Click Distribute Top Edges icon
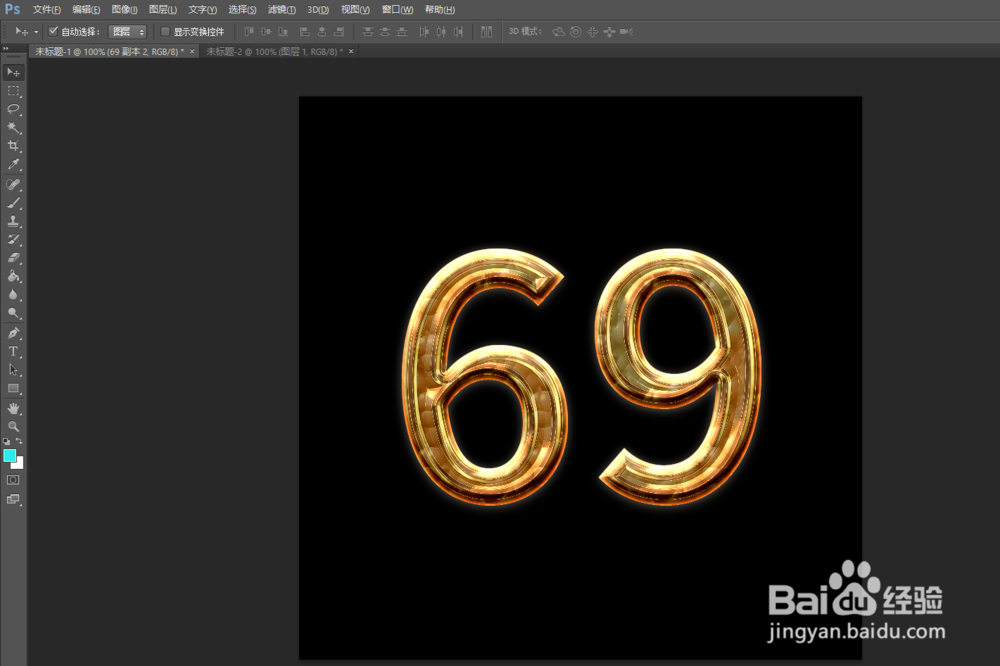This screenshot has height=666, width=1000. click(x=367, y=31)
